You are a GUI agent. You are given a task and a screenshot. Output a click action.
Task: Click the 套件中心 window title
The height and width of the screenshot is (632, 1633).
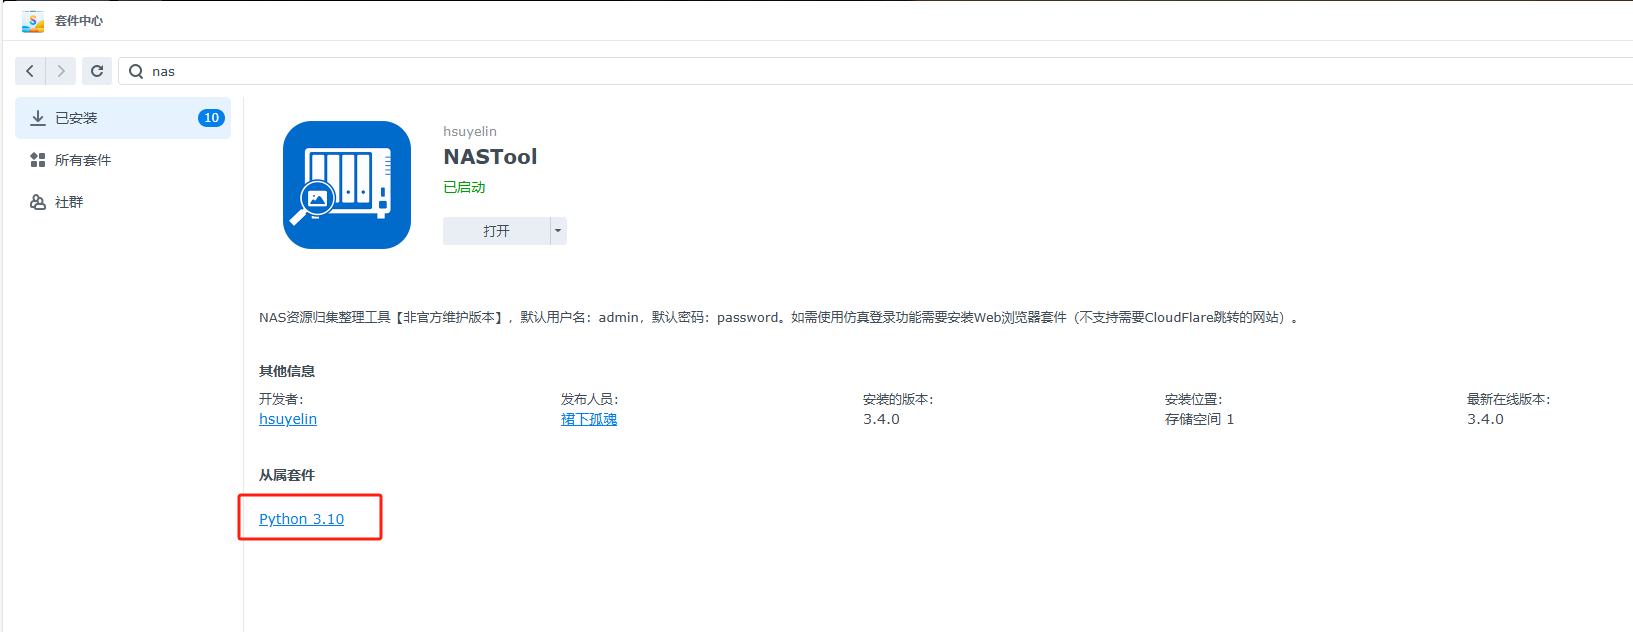tap(79, 21)
